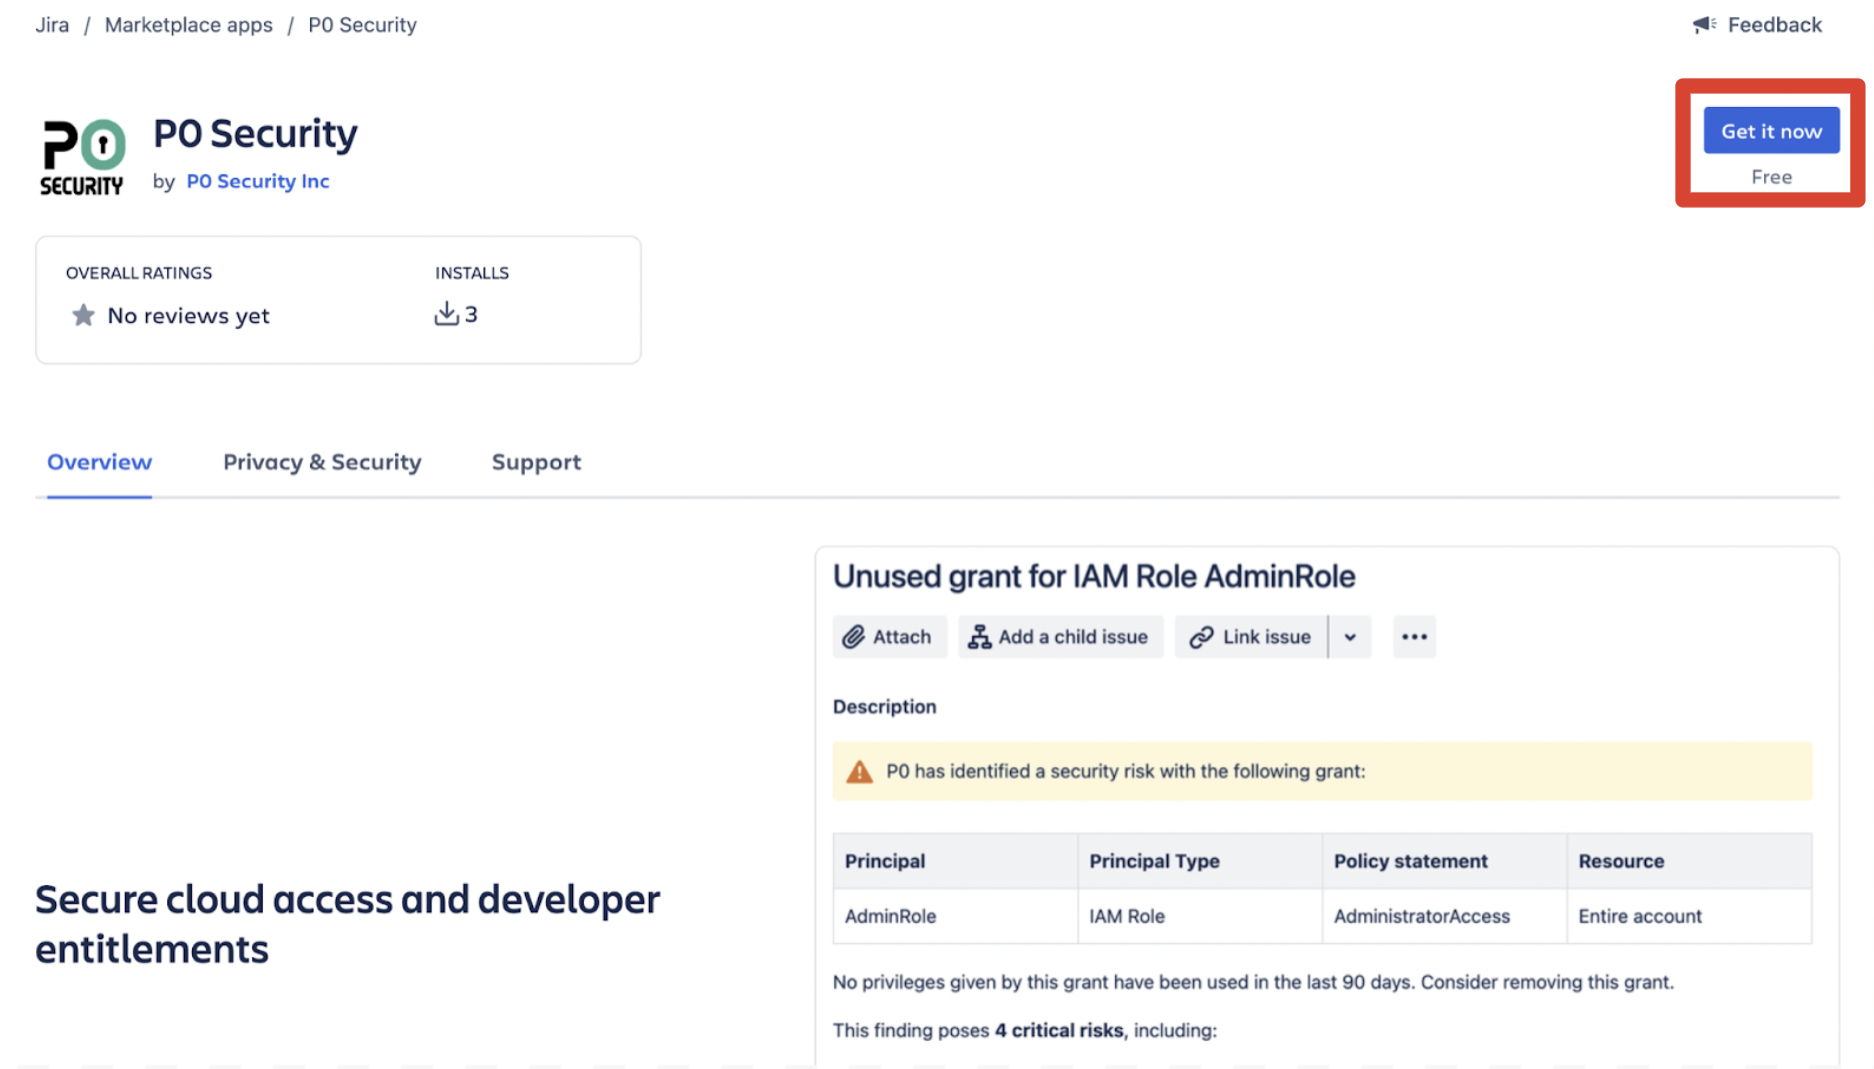Viewport: 1874px width, 1069px height.
Task: Click the INSTALLS label
Action: click(472, 273)
